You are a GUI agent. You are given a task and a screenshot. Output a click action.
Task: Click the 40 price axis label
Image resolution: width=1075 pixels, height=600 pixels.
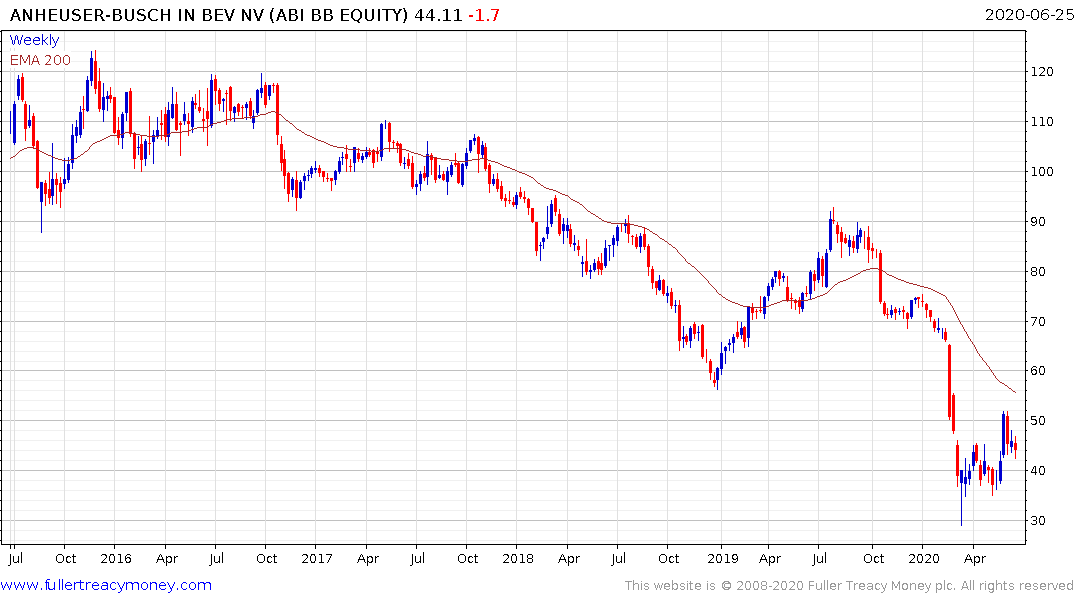(1038, 470)
